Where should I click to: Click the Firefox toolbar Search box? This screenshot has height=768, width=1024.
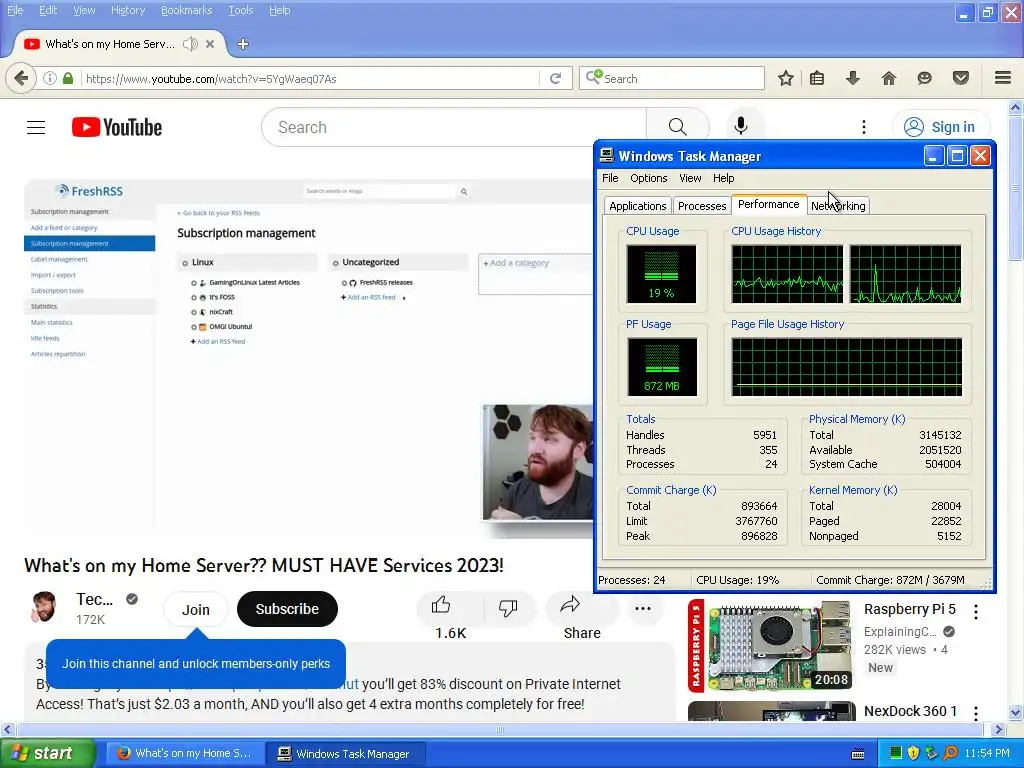(671, 78)
